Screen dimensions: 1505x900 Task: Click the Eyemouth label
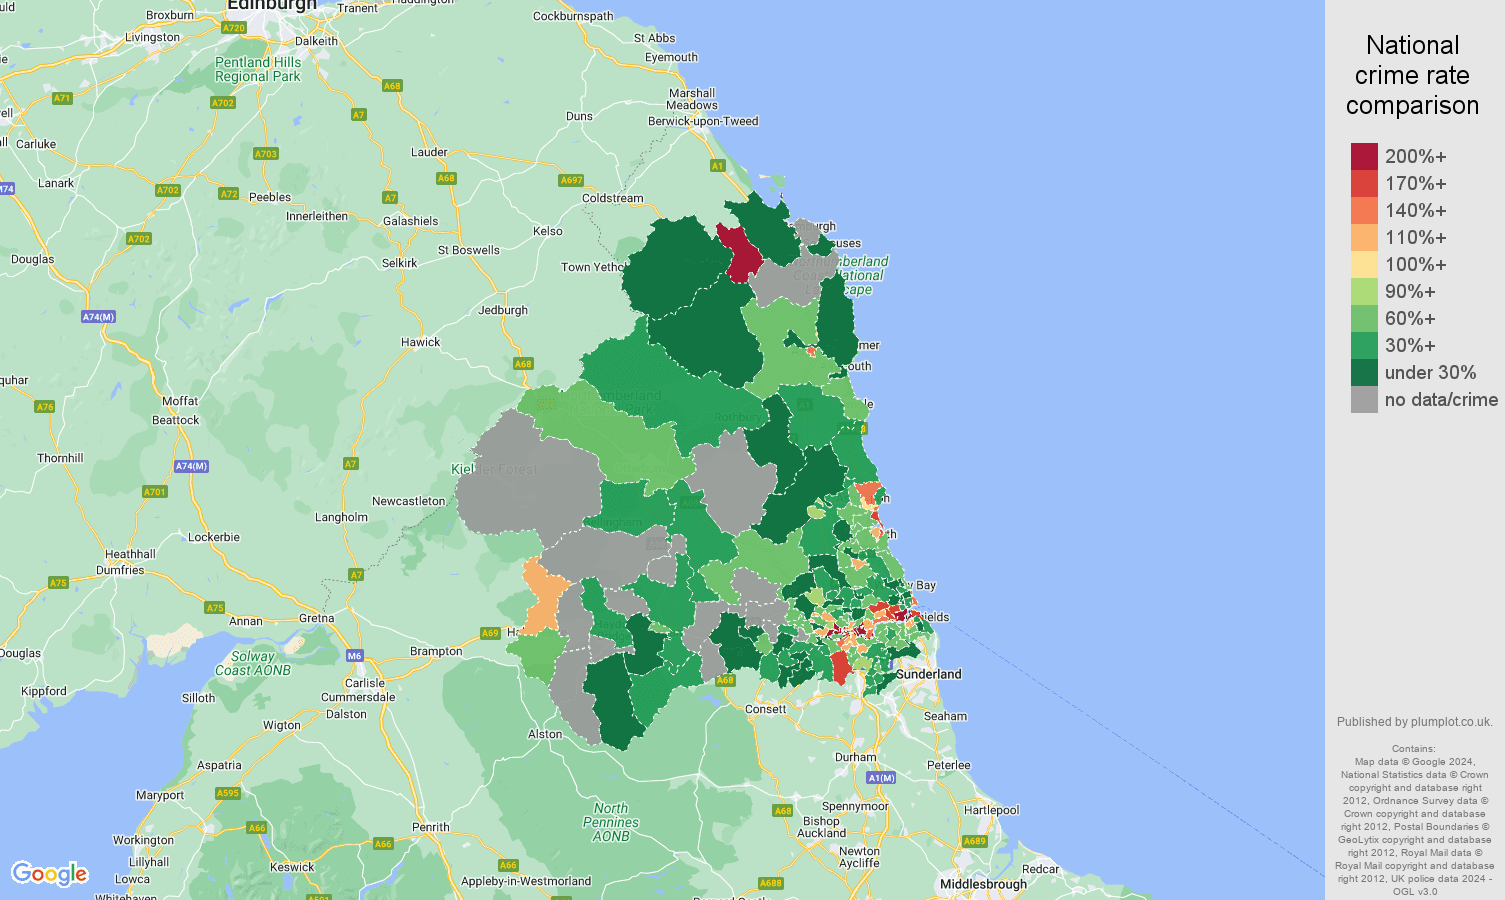(671, 57)
